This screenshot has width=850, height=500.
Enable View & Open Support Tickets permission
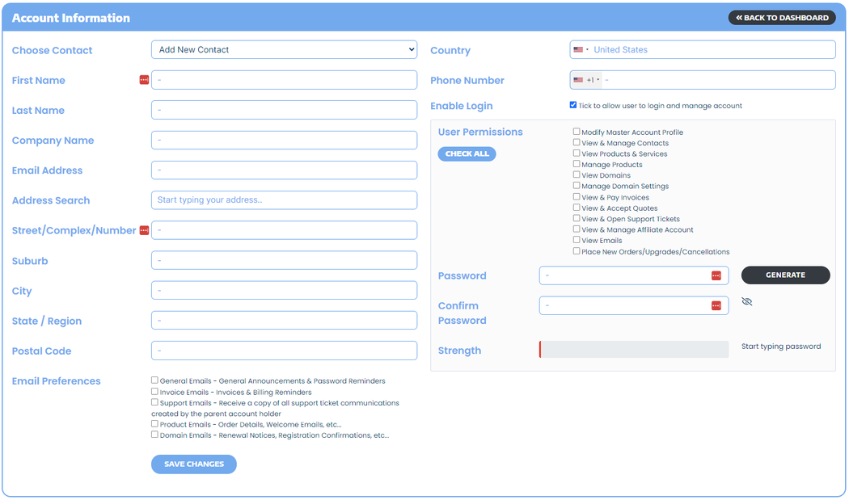coord(577,219)
